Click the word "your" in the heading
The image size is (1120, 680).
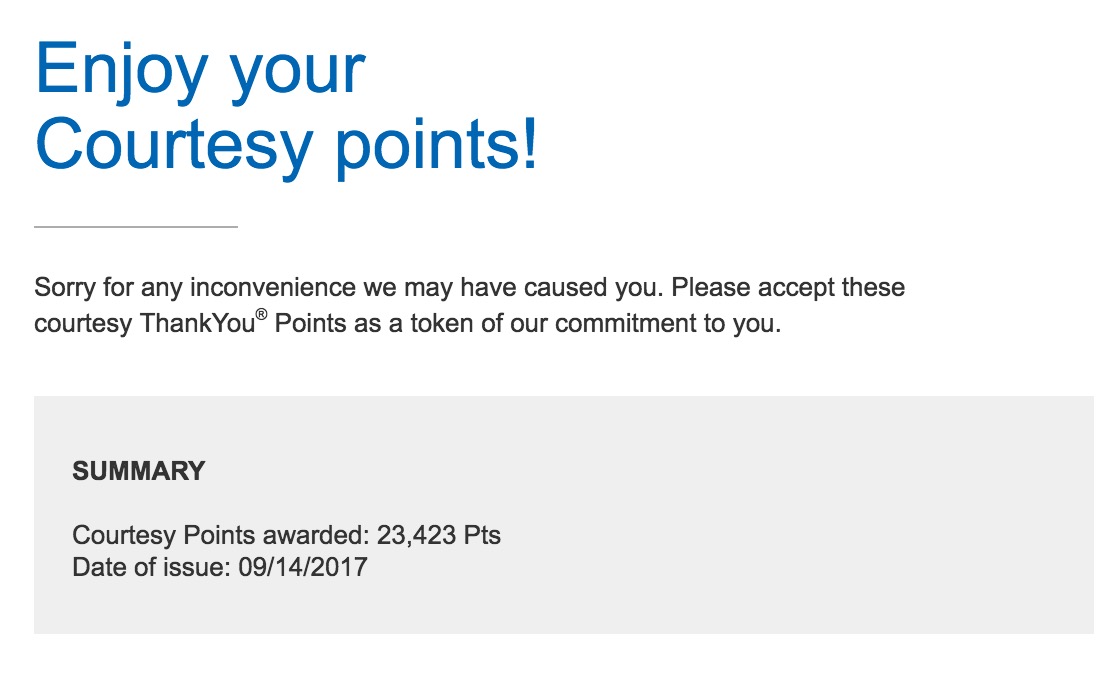(298, 75)
